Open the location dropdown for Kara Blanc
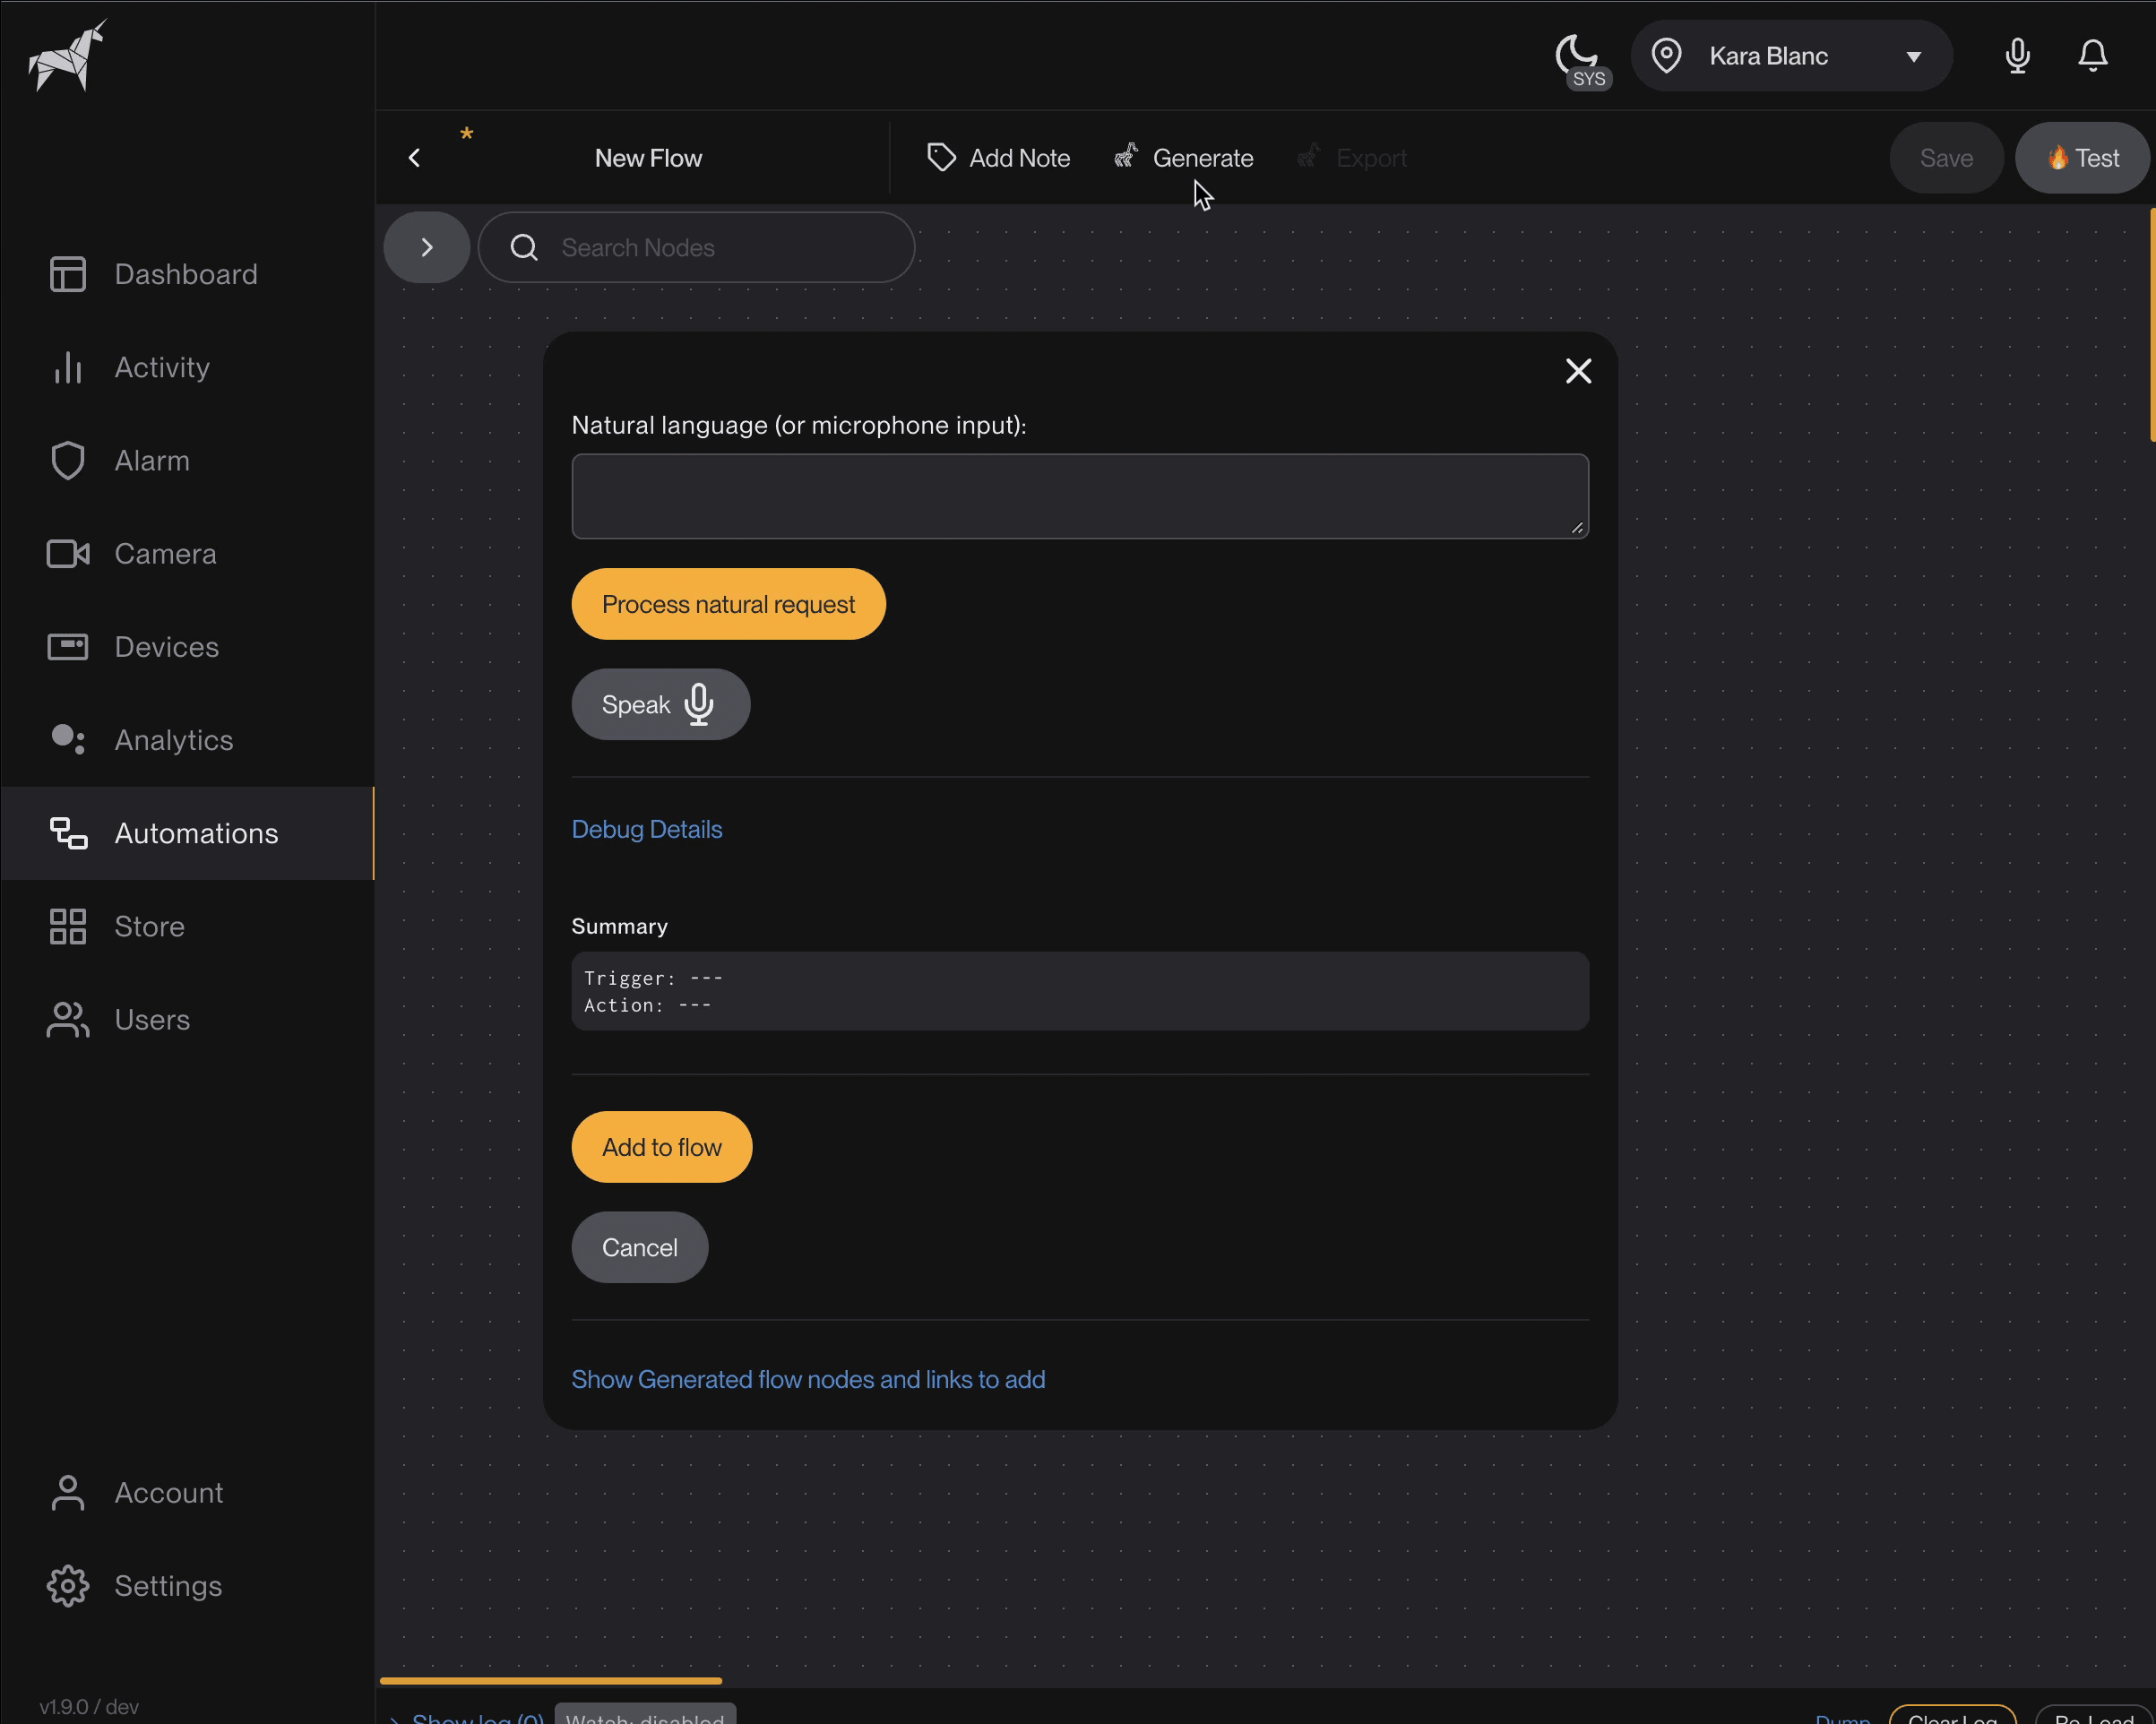The image size is (2156, 1724). coord(1915,56)
